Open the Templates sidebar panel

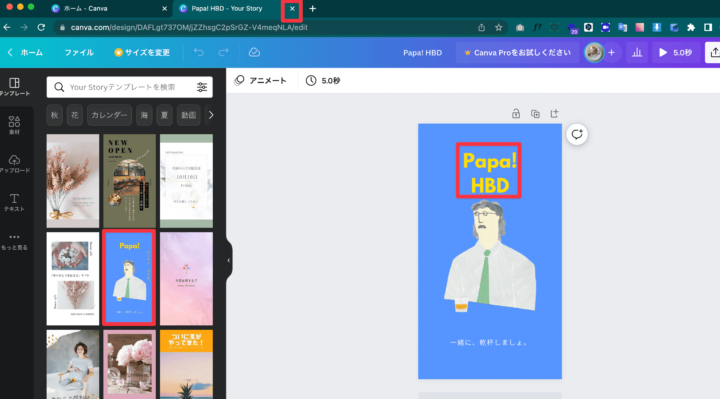pos(14,86)
